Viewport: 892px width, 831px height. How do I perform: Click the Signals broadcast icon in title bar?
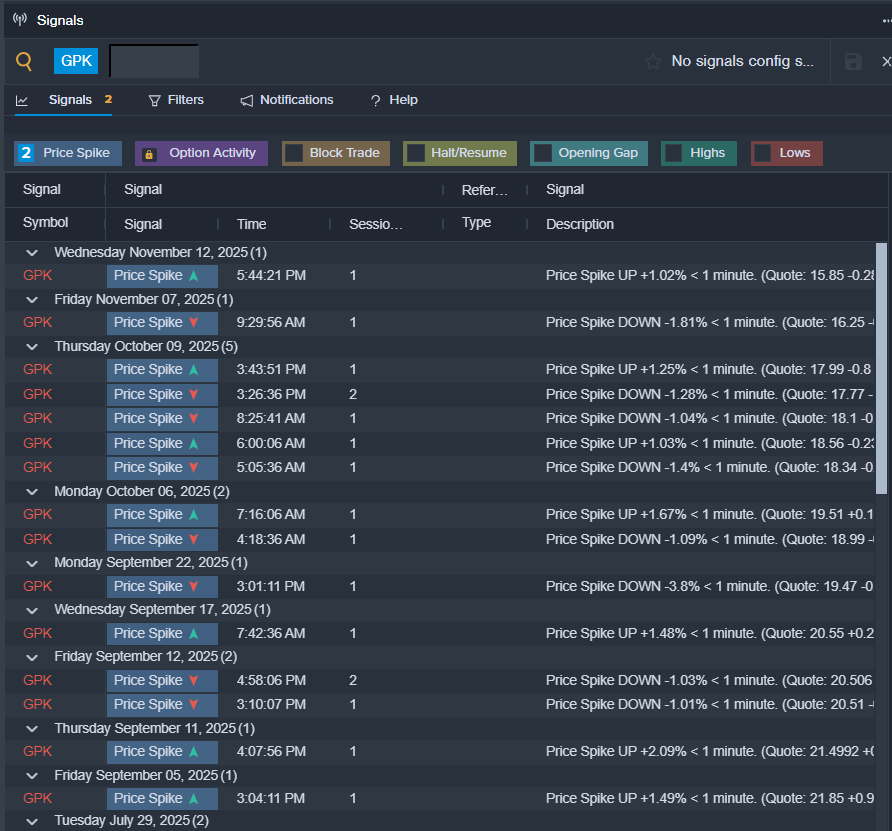20,20
